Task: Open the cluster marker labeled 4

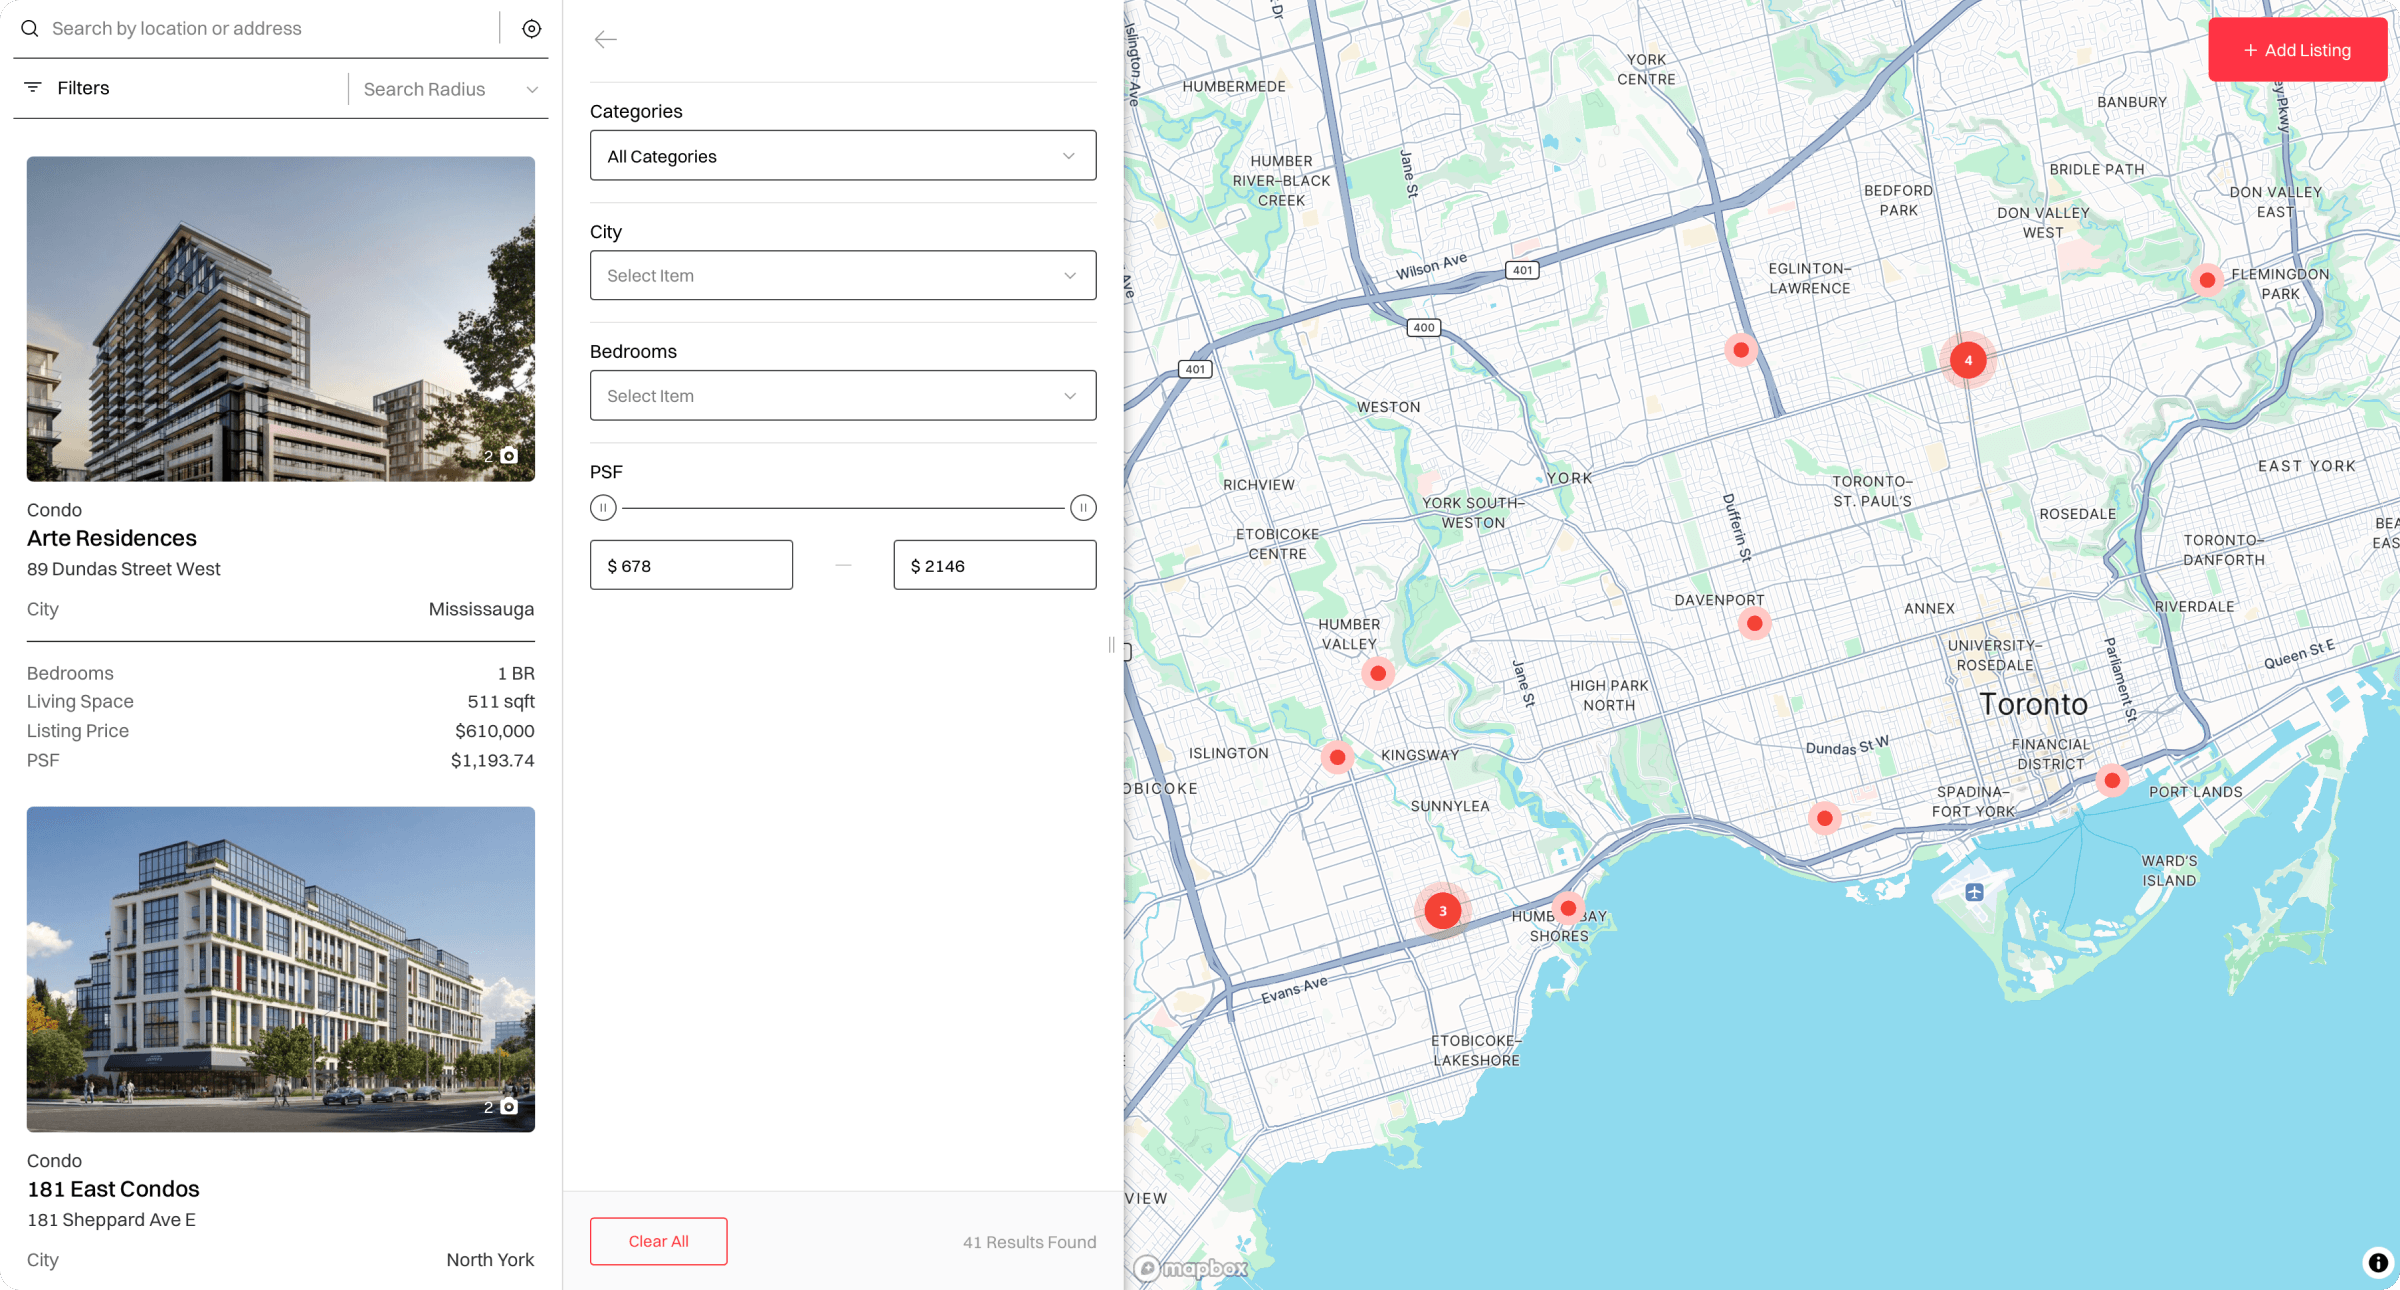Action: coord(1968,360)
